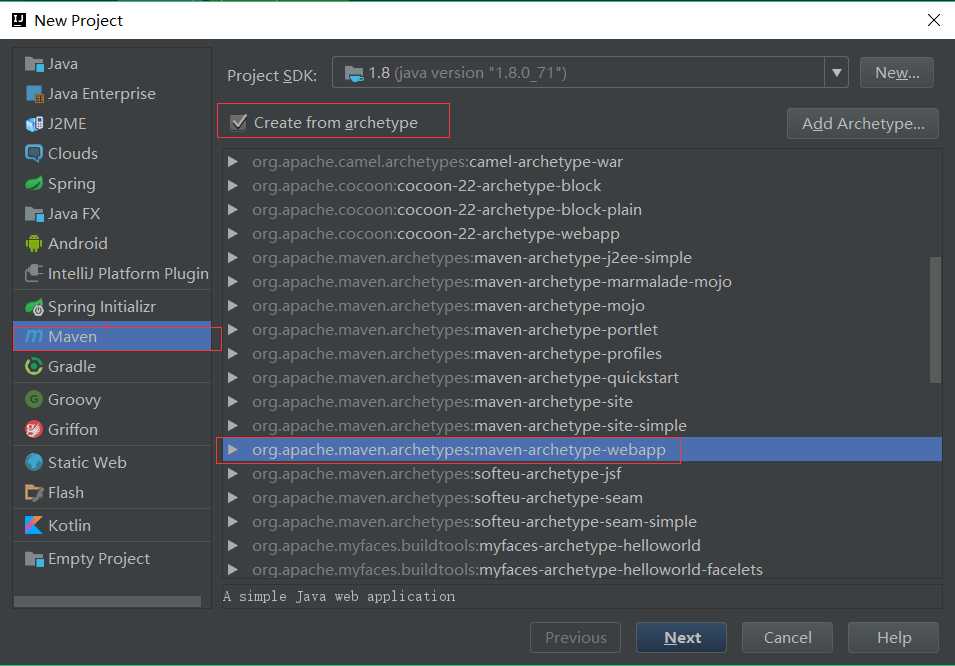955x666 pixels.
Task: Select maven-archetype-profiles row text
Action: pos(457,354)
